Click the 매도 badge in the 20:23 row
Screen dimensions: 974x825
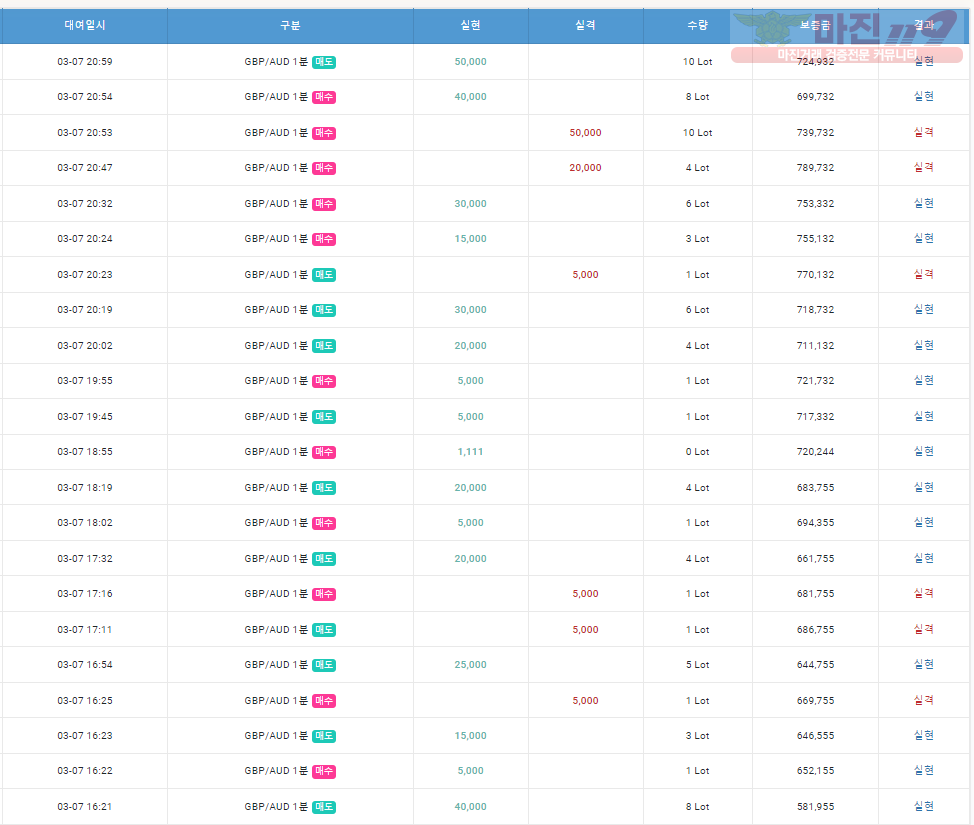coord(324,275)
